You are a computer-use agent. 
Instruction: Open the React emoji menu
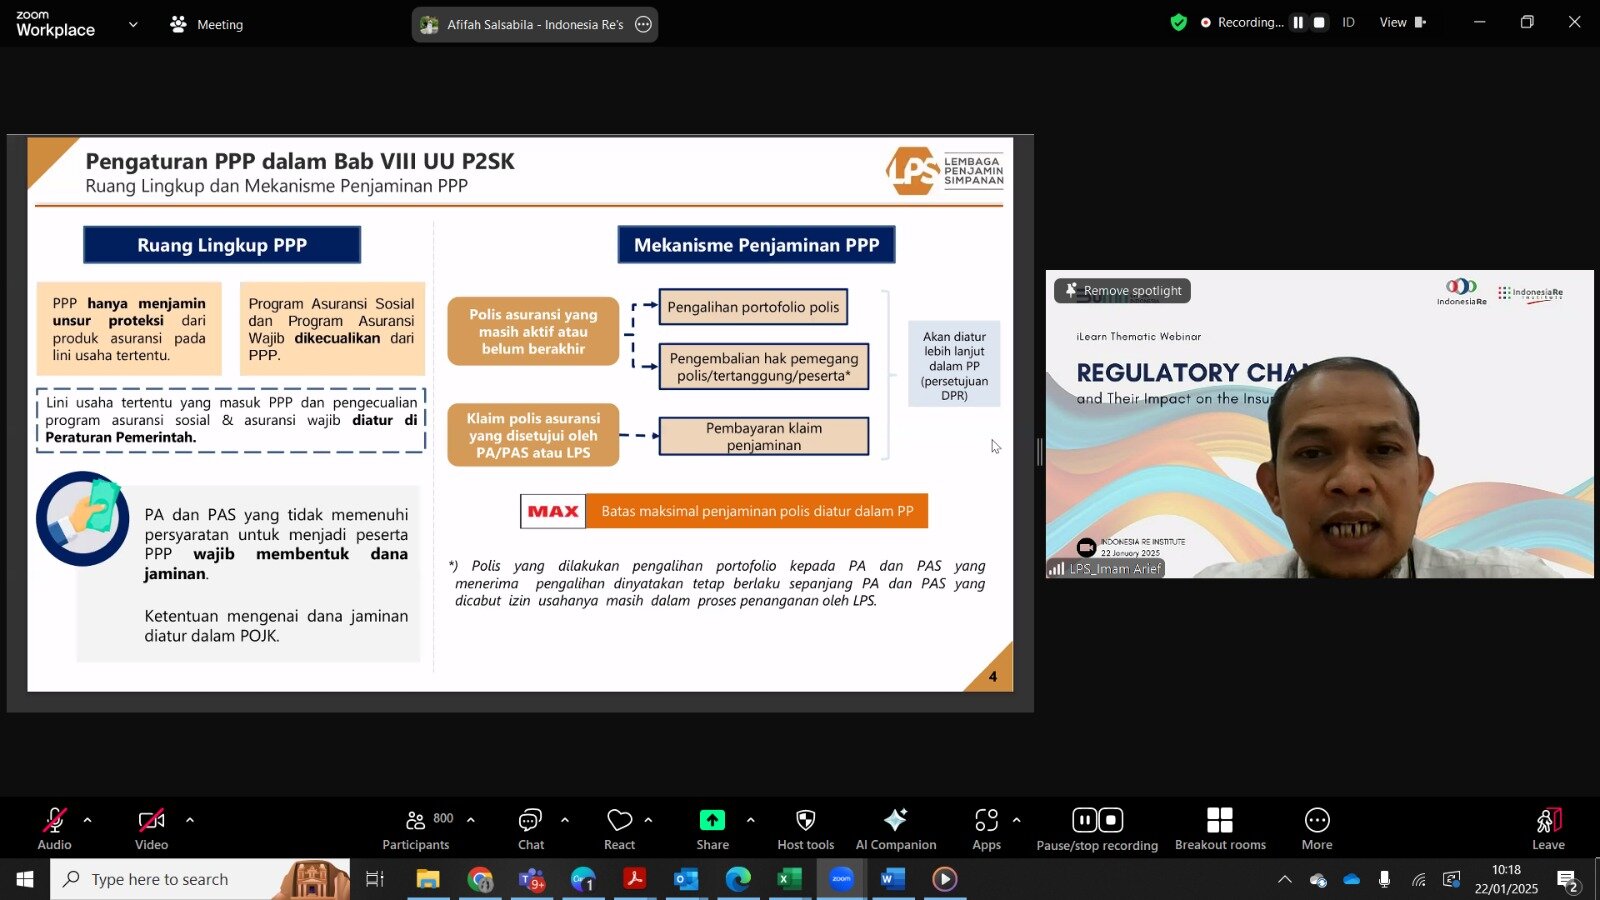point(619,829)
